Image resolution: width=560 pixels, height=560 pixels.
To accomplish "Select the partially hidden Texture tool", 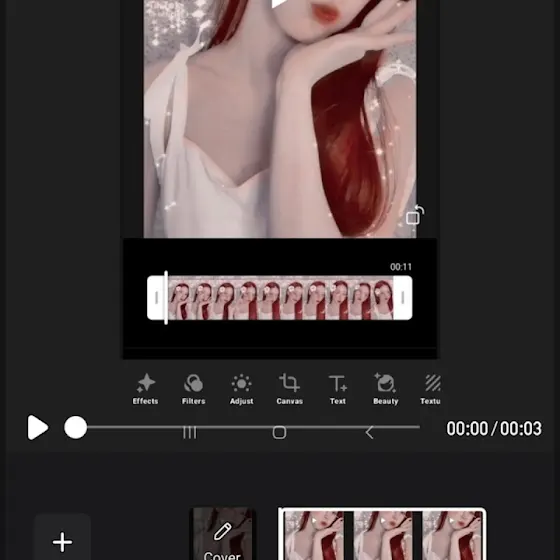I will [x=431, y=389].
